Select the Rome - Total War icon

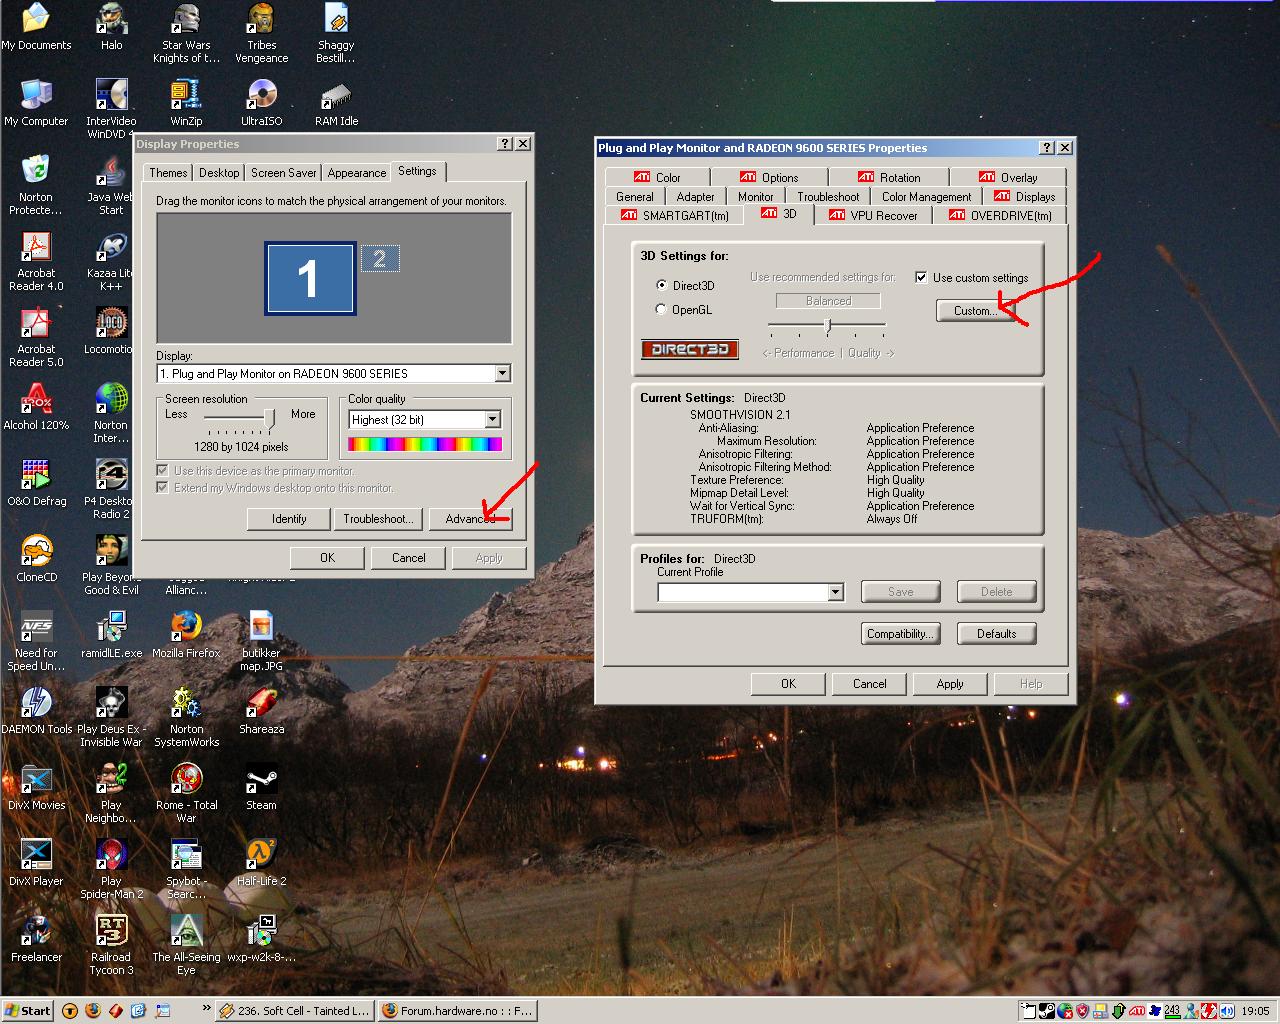click(186, 793)
